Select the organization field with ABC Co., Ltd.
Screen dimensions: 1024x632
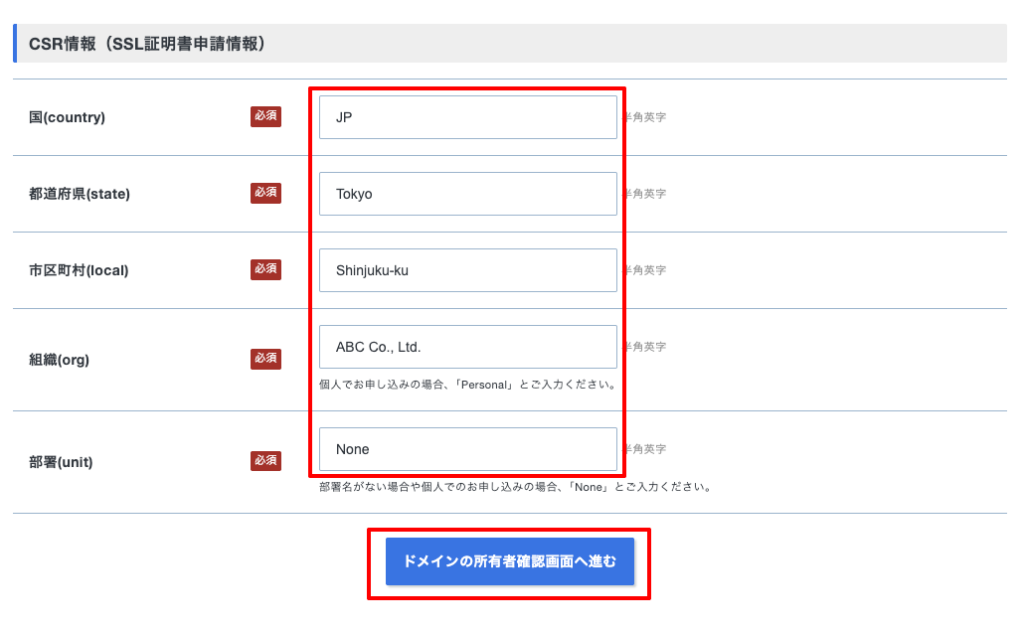point(467,347)
